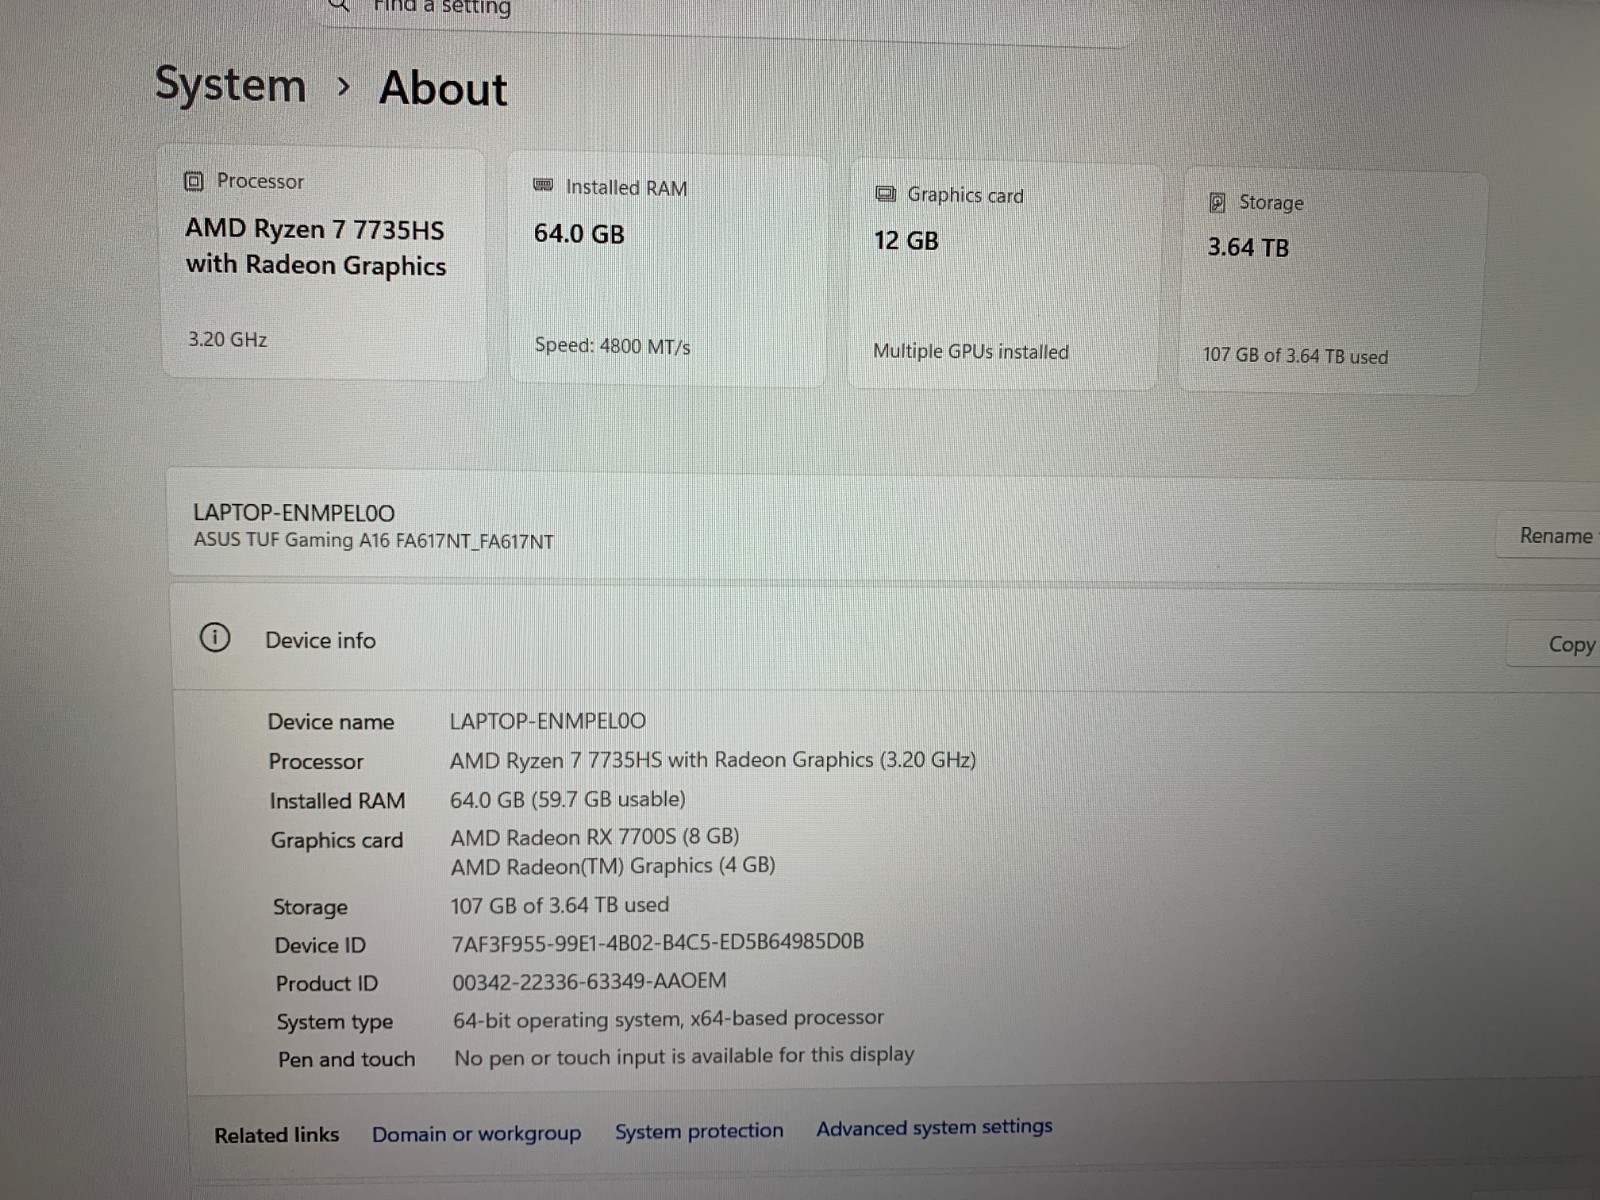
Task: Open Domain or workgroup link
Action: (x=476, y=1134)
